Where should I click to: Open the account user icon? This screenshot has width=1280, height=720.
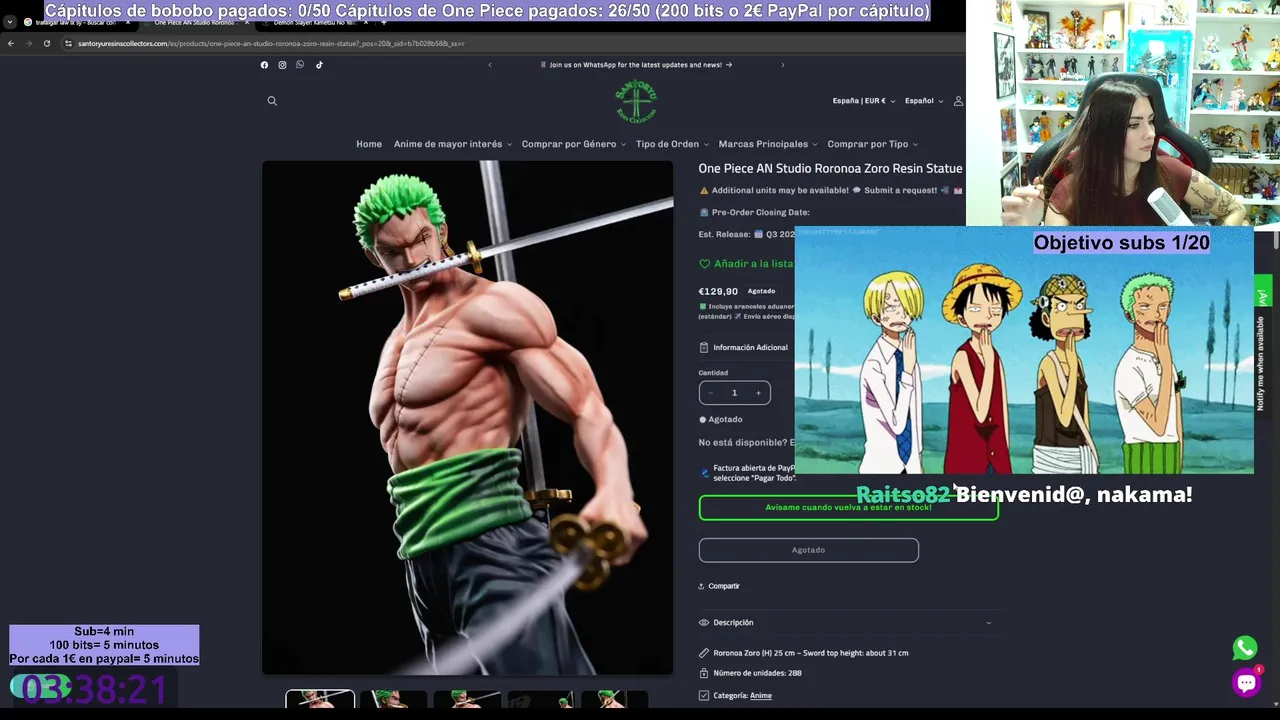tap(958, 101)
